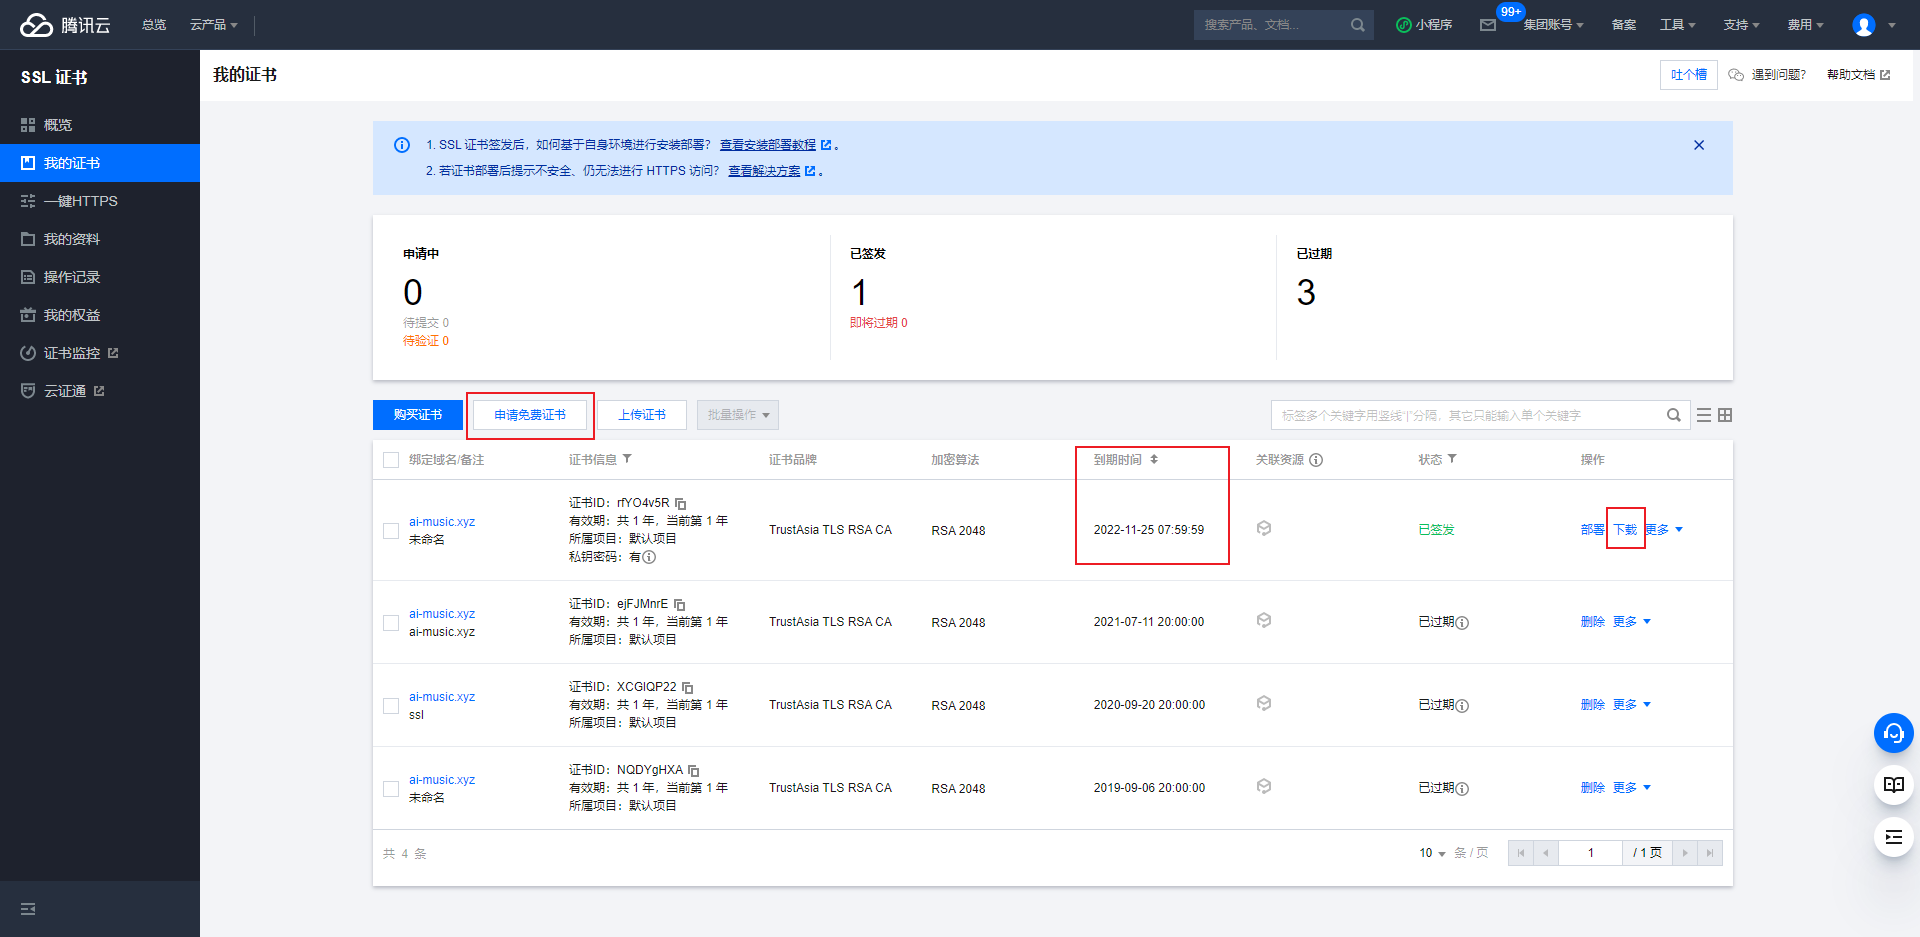This screenshot has width=1920, height=937.
Task: Click 下载 for rfYO4v5R certificate
Action: (x=1625, y=530)
